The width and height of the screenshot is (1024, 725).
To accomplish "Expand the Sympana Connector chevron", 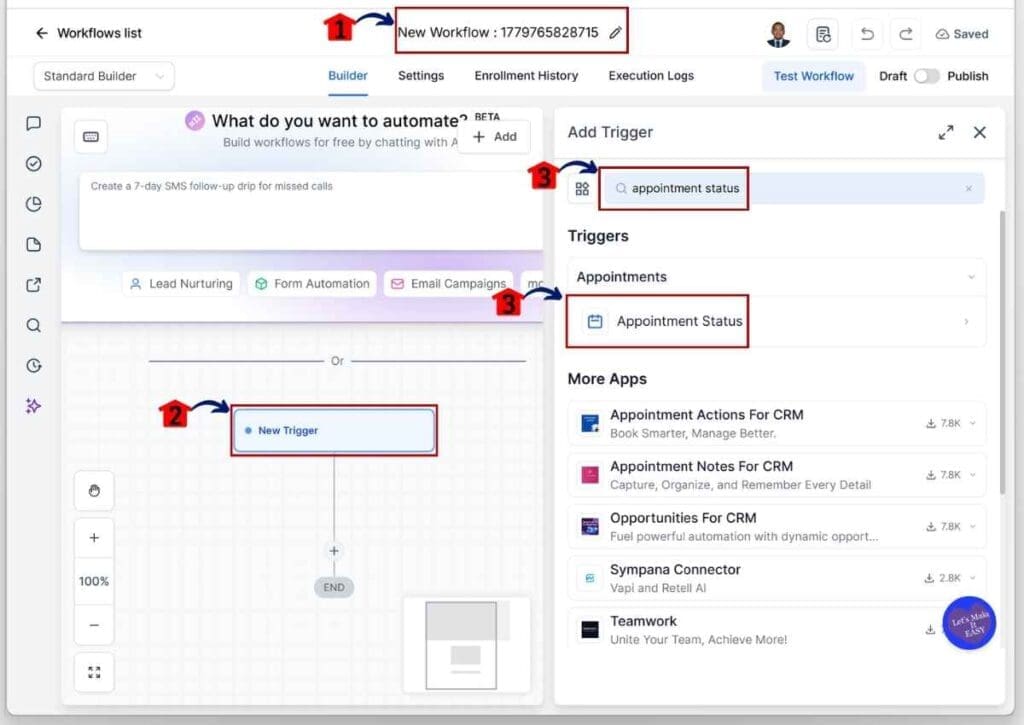I will point(973,578).
